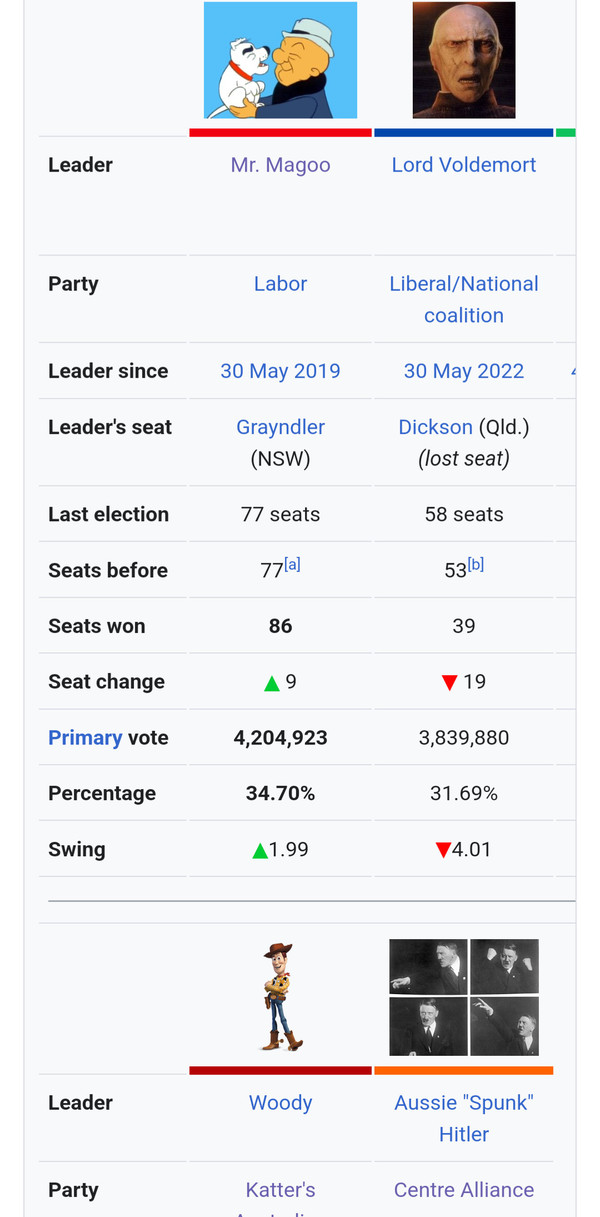Open the four-photo black-and-white collage
Viewport: 600px width, 1217px height.
tap(464, 997)
